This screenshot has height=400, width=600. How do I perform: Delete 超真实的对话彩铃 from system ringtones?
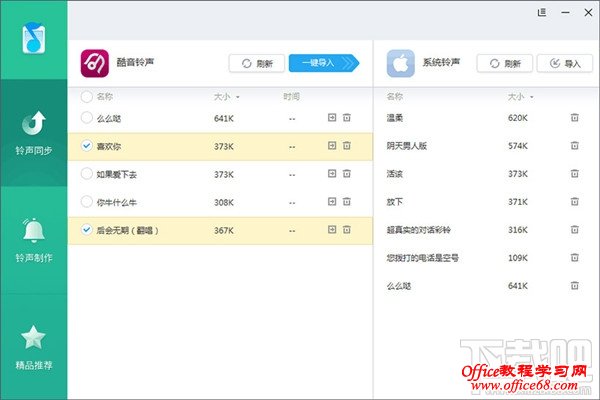point(575,229)
